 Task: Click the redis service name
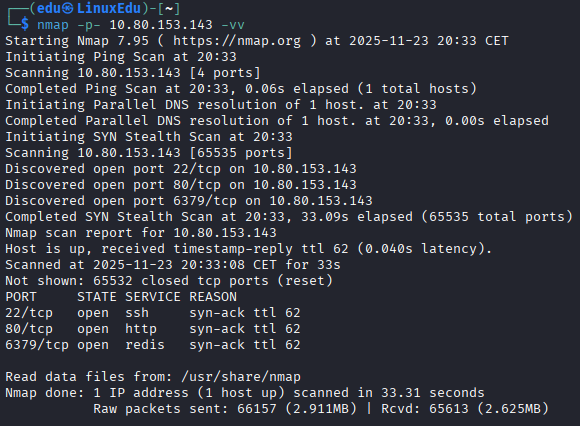tap(145, 345)
